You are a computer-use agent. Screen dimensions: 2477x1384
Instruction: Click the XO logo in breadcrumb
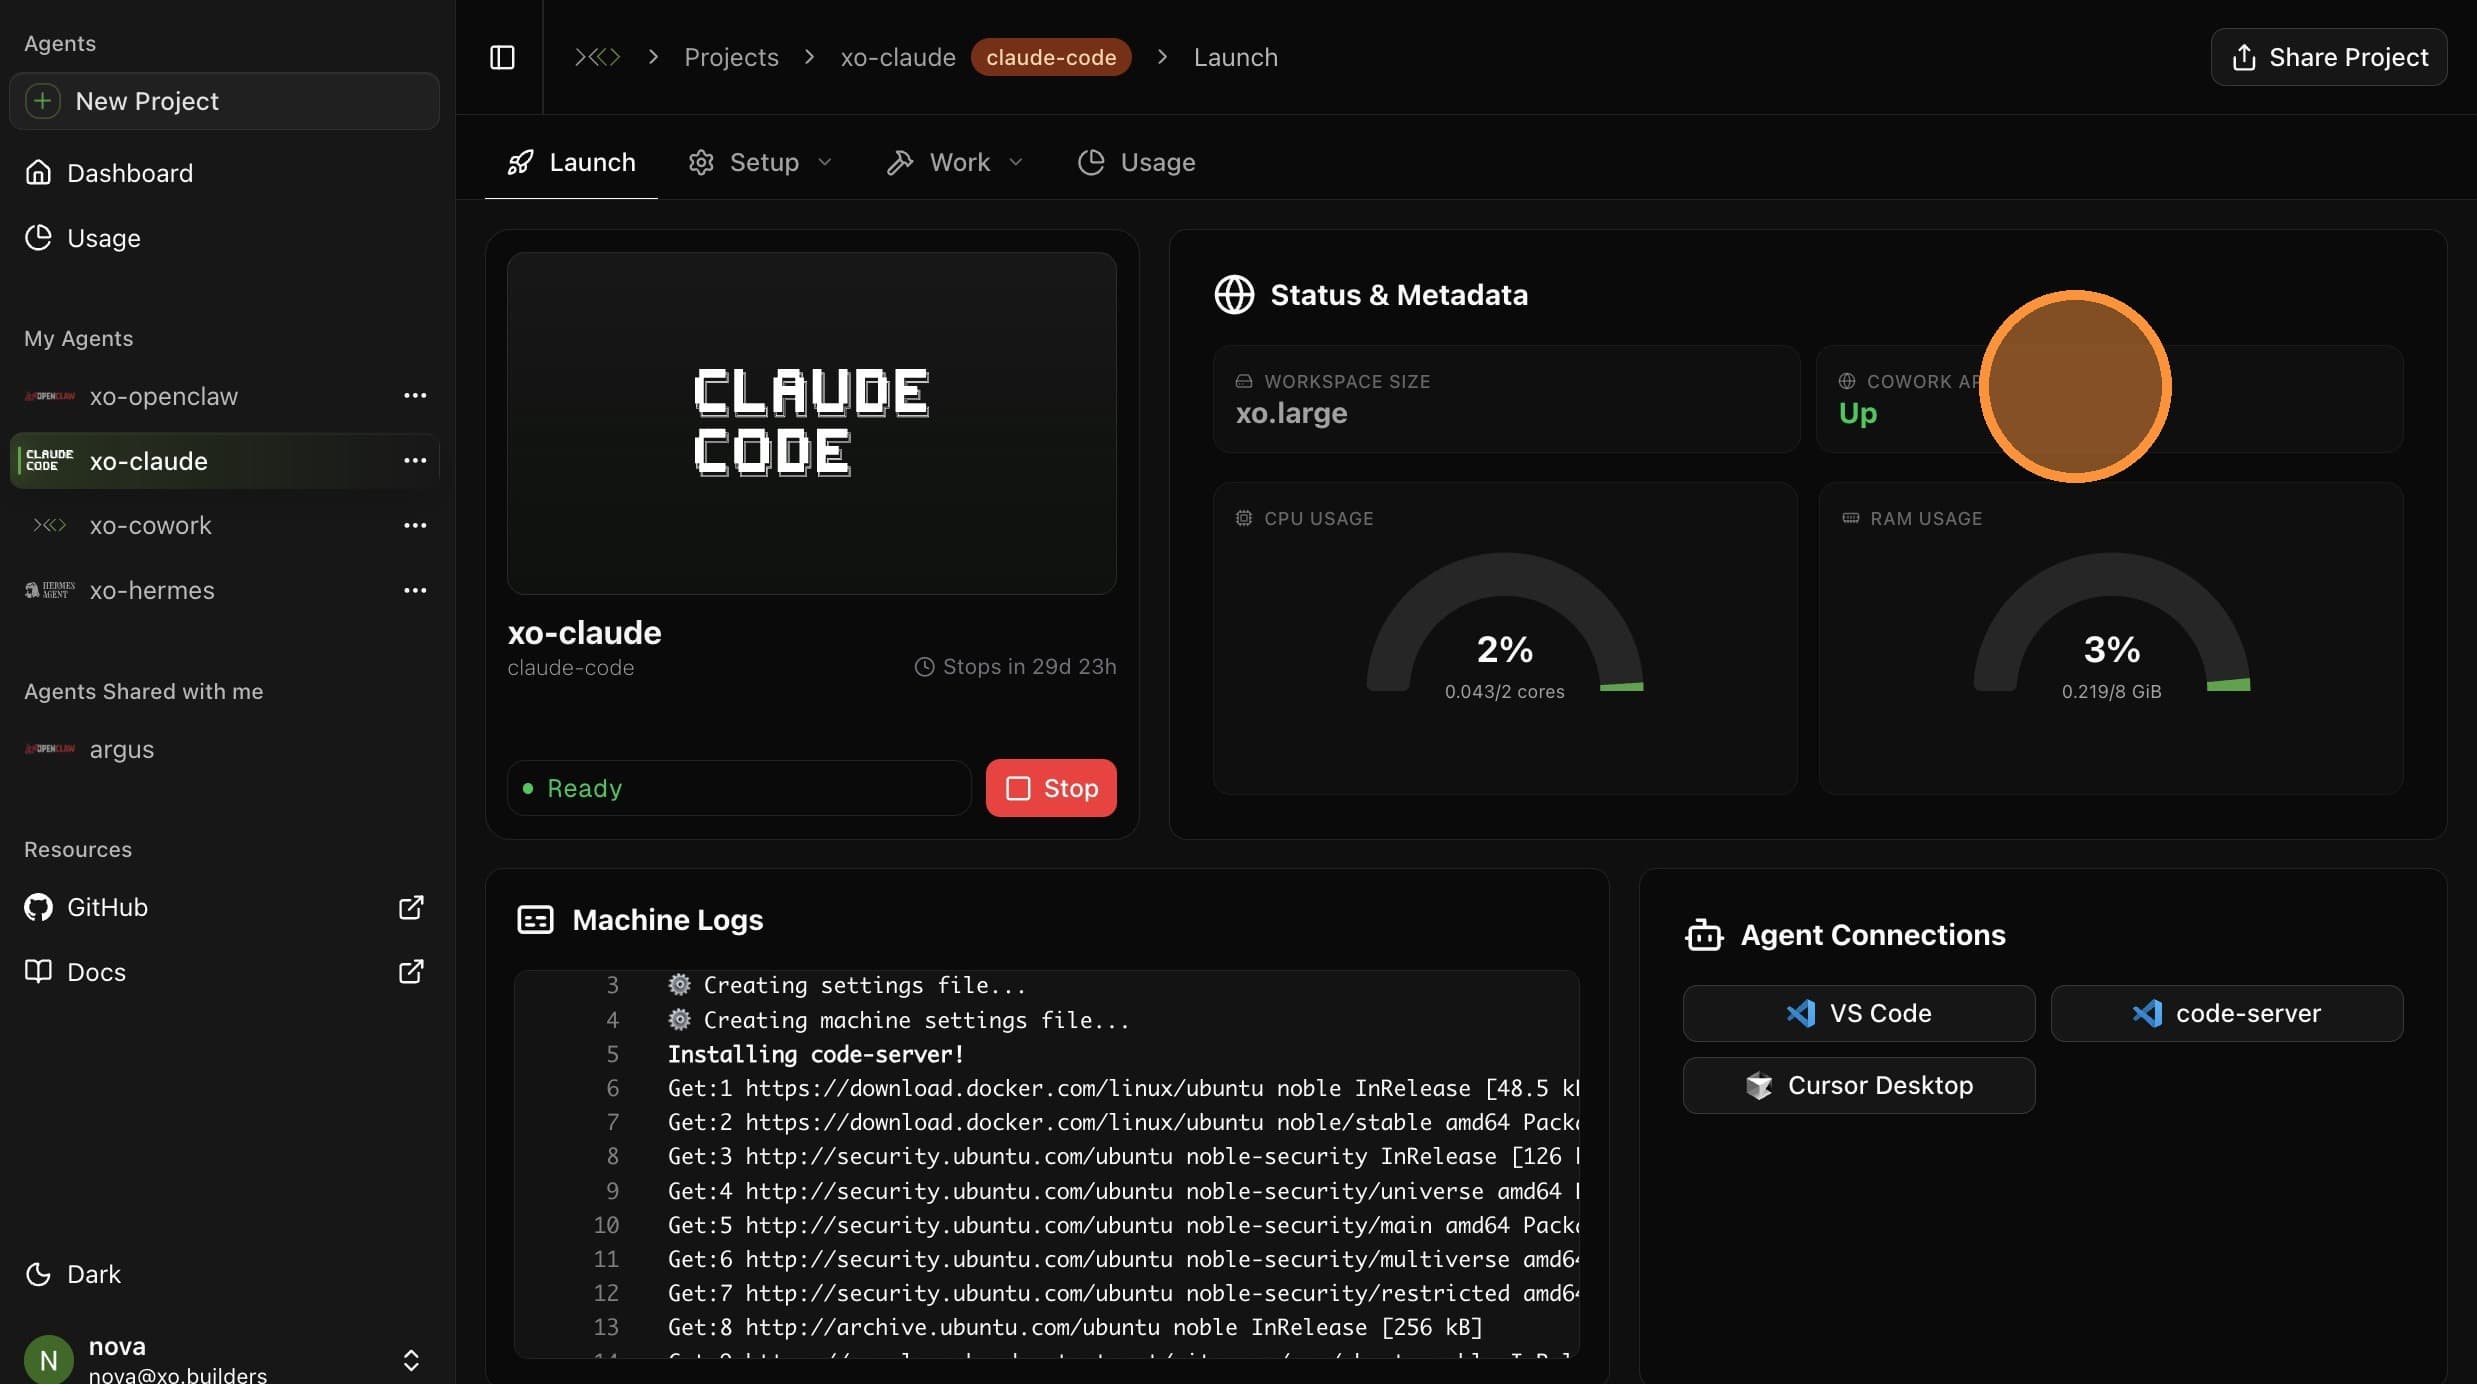(x=597, y=57)
